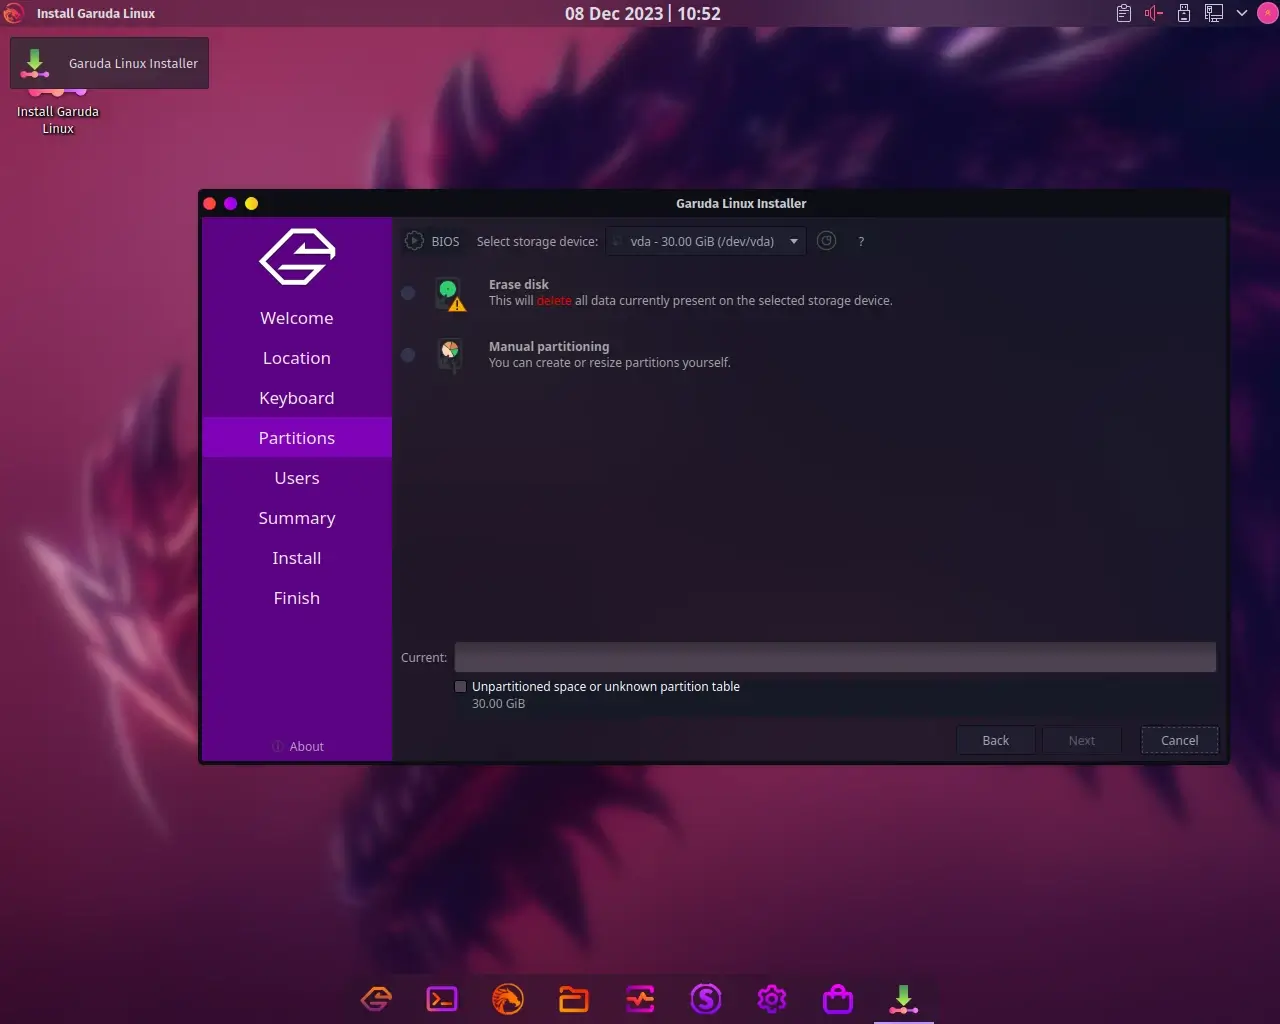The height and width of the screenshot is (1024, 1280).
Task: Click the installer icon in the dock
Action: click(904, 998)
